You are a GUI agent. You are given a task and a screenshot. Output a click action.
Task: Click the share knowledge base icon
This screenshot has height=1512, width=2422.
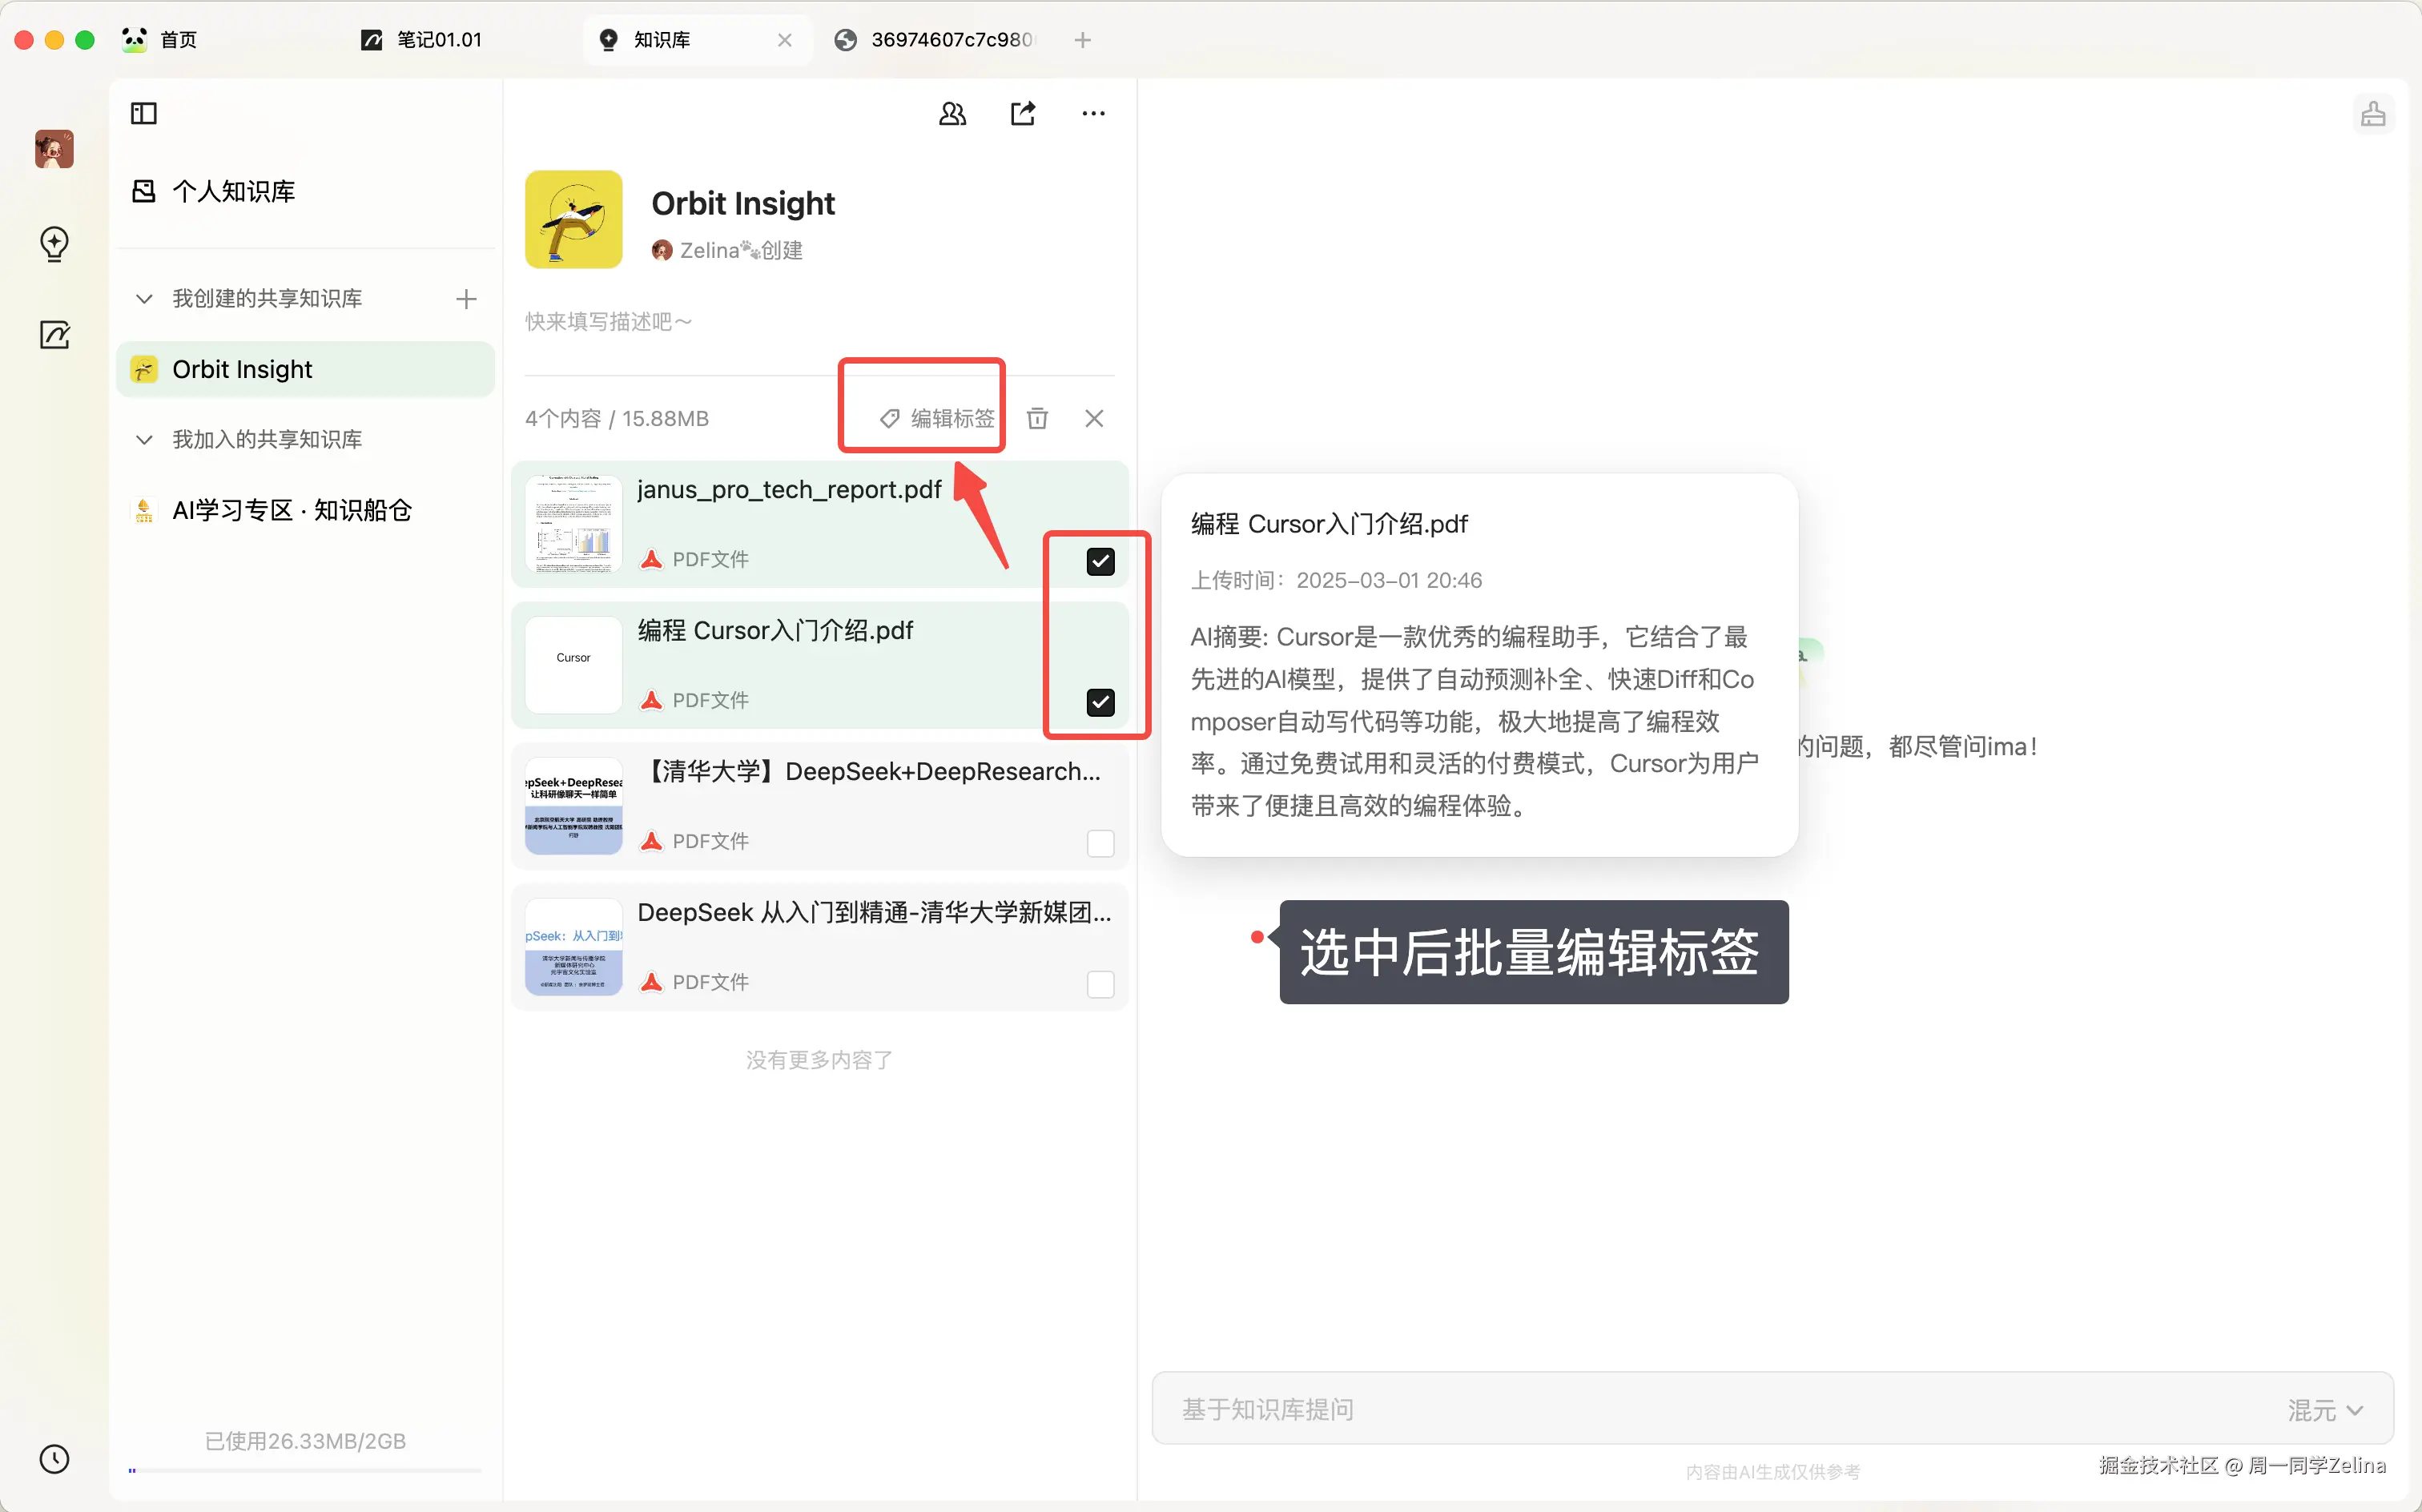point(1022,113)
